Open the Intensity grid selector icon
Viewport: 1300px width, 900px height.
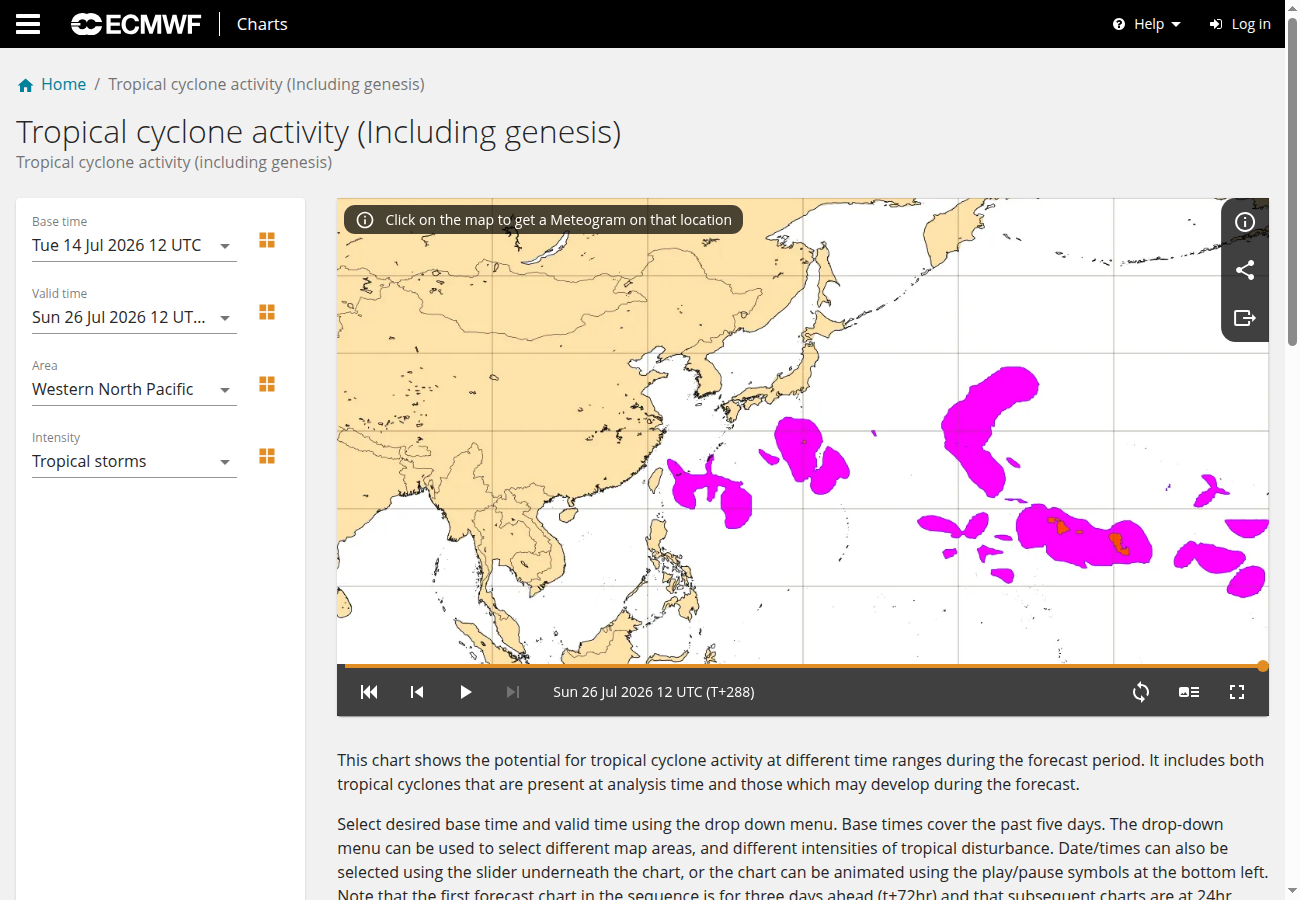pos(267,457)
